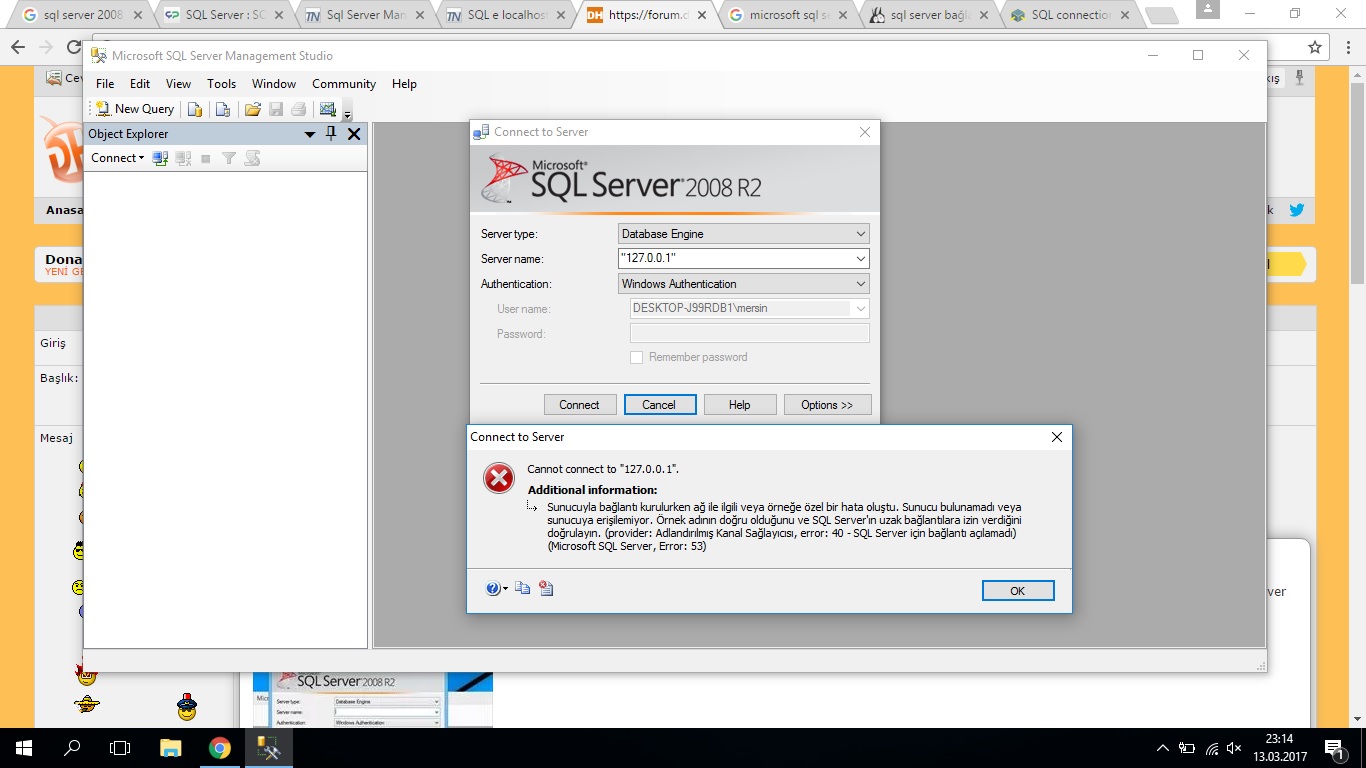Screen dimensions: 1366x768
Task: Open the Edit menu
Action: pos(140,84)
